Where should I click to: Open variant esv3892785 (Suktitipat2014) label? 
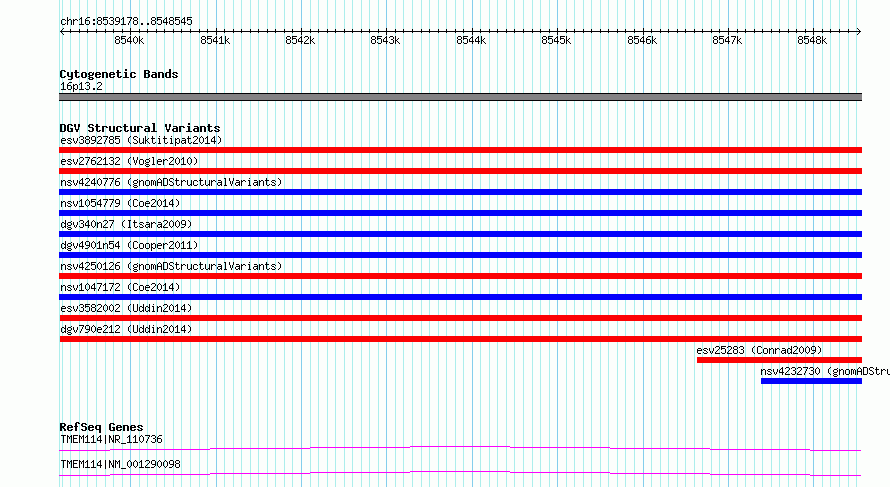pos(141,140)
